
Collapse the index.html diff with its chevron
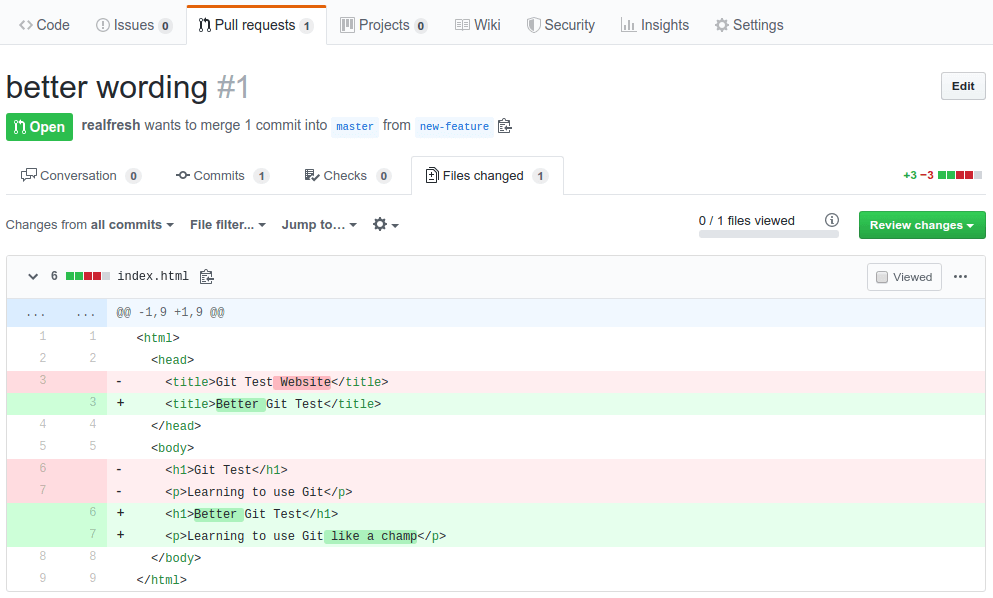pyautogui.click(x=33, y=277)
